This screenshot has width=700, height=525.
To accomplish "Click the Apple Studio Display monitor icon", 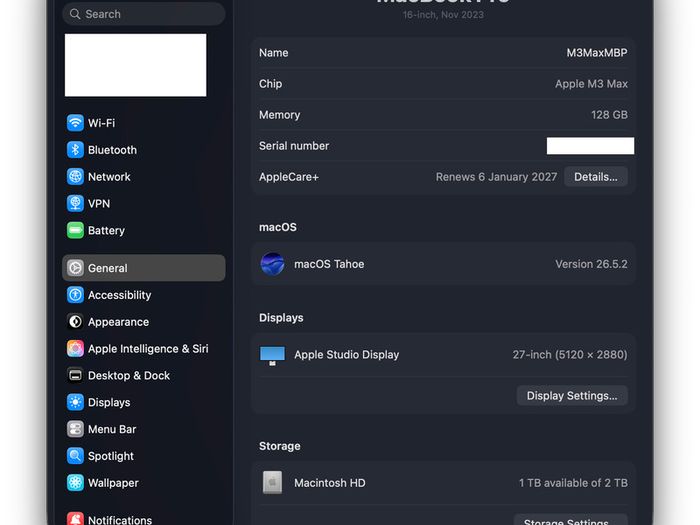I will point(272,355).
